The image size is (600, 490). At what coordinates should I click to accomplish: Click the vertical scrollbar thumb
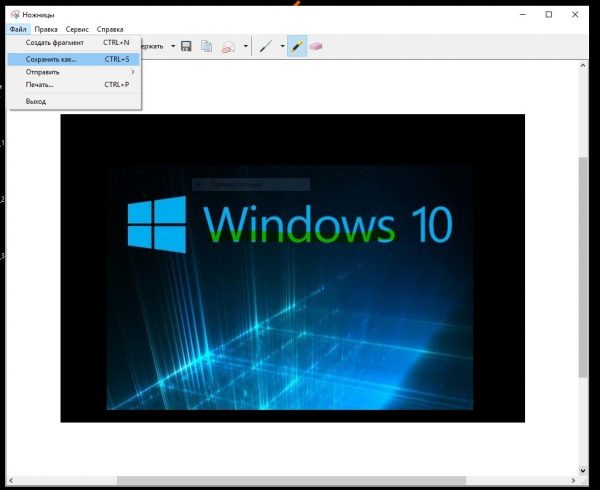(x=583, y=267)
